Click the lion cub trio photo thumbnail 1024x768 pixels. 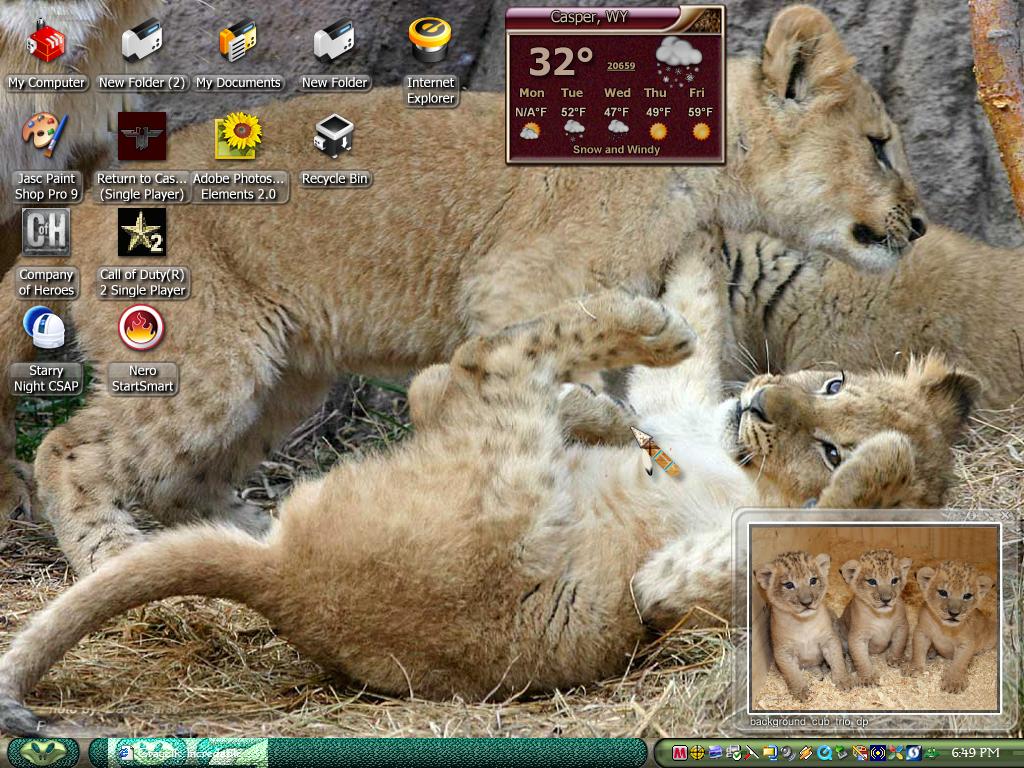click(874, 617)
